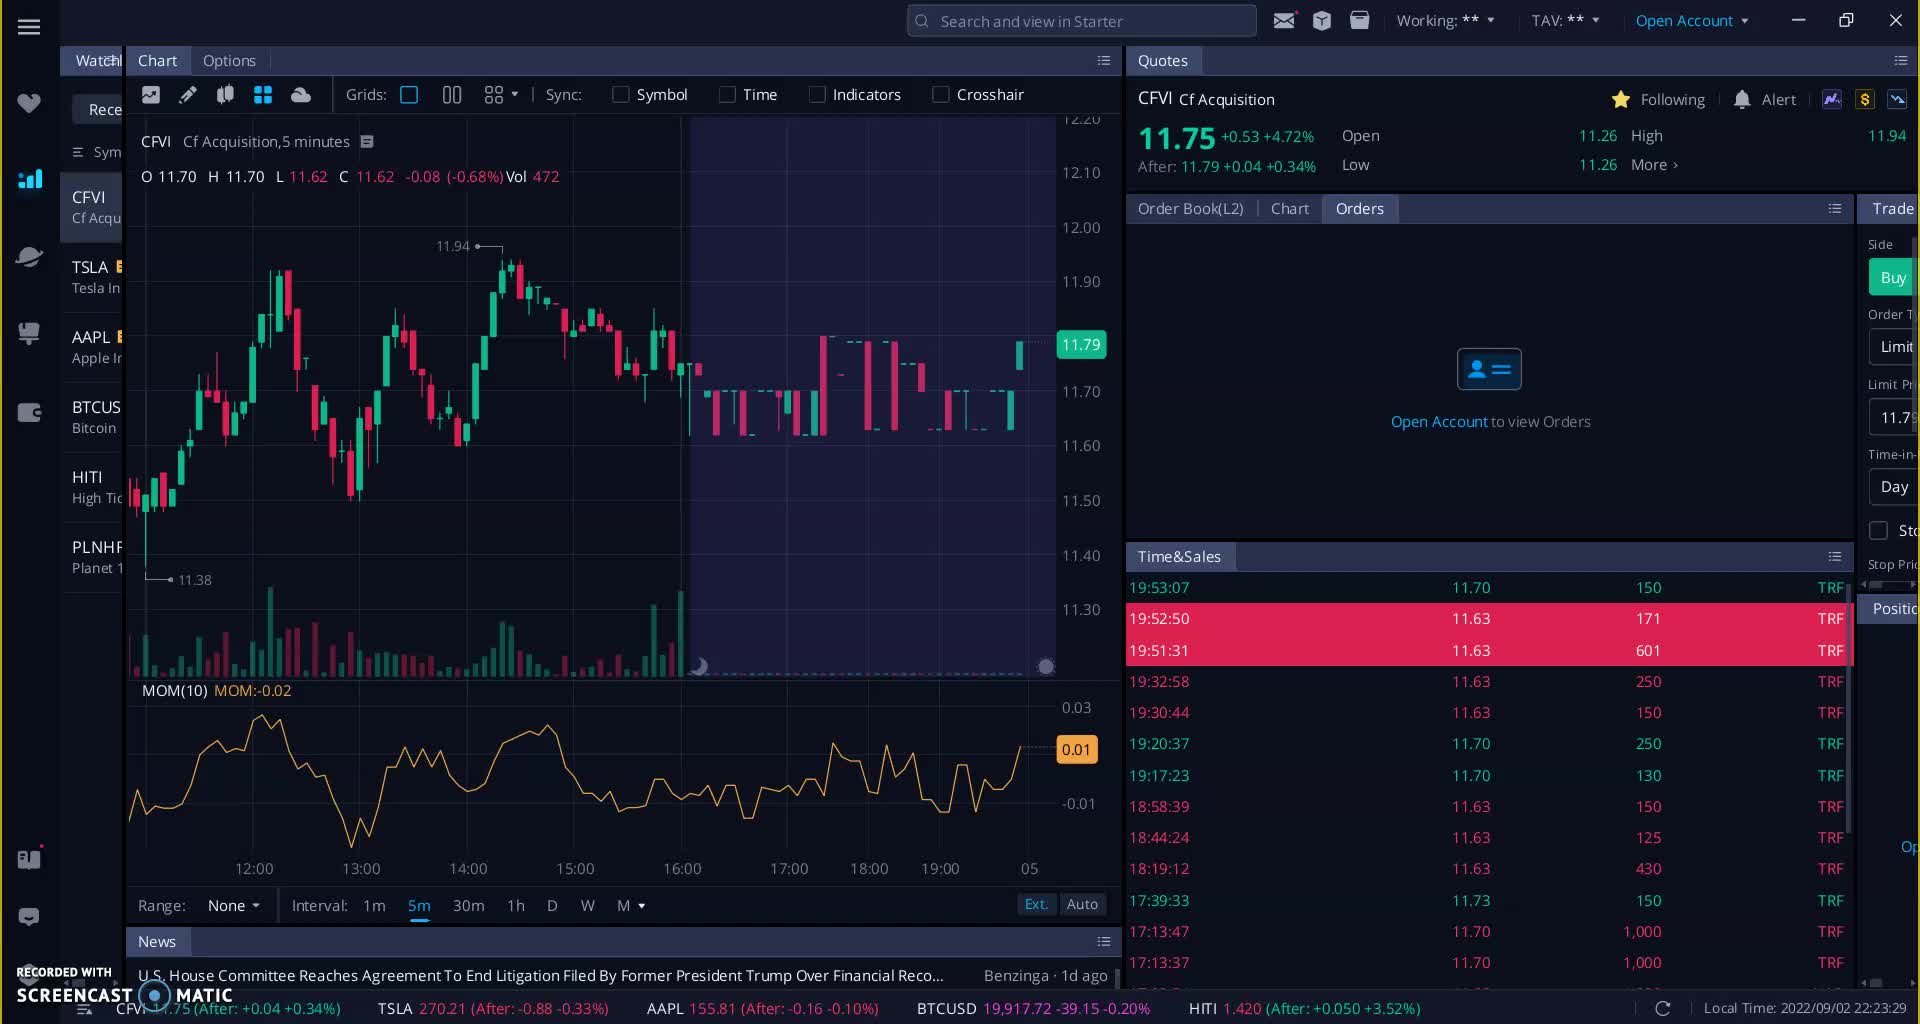Switch to the Options tab
The width and height of the screenshot is (1920, 1024).
click(229, 60)
